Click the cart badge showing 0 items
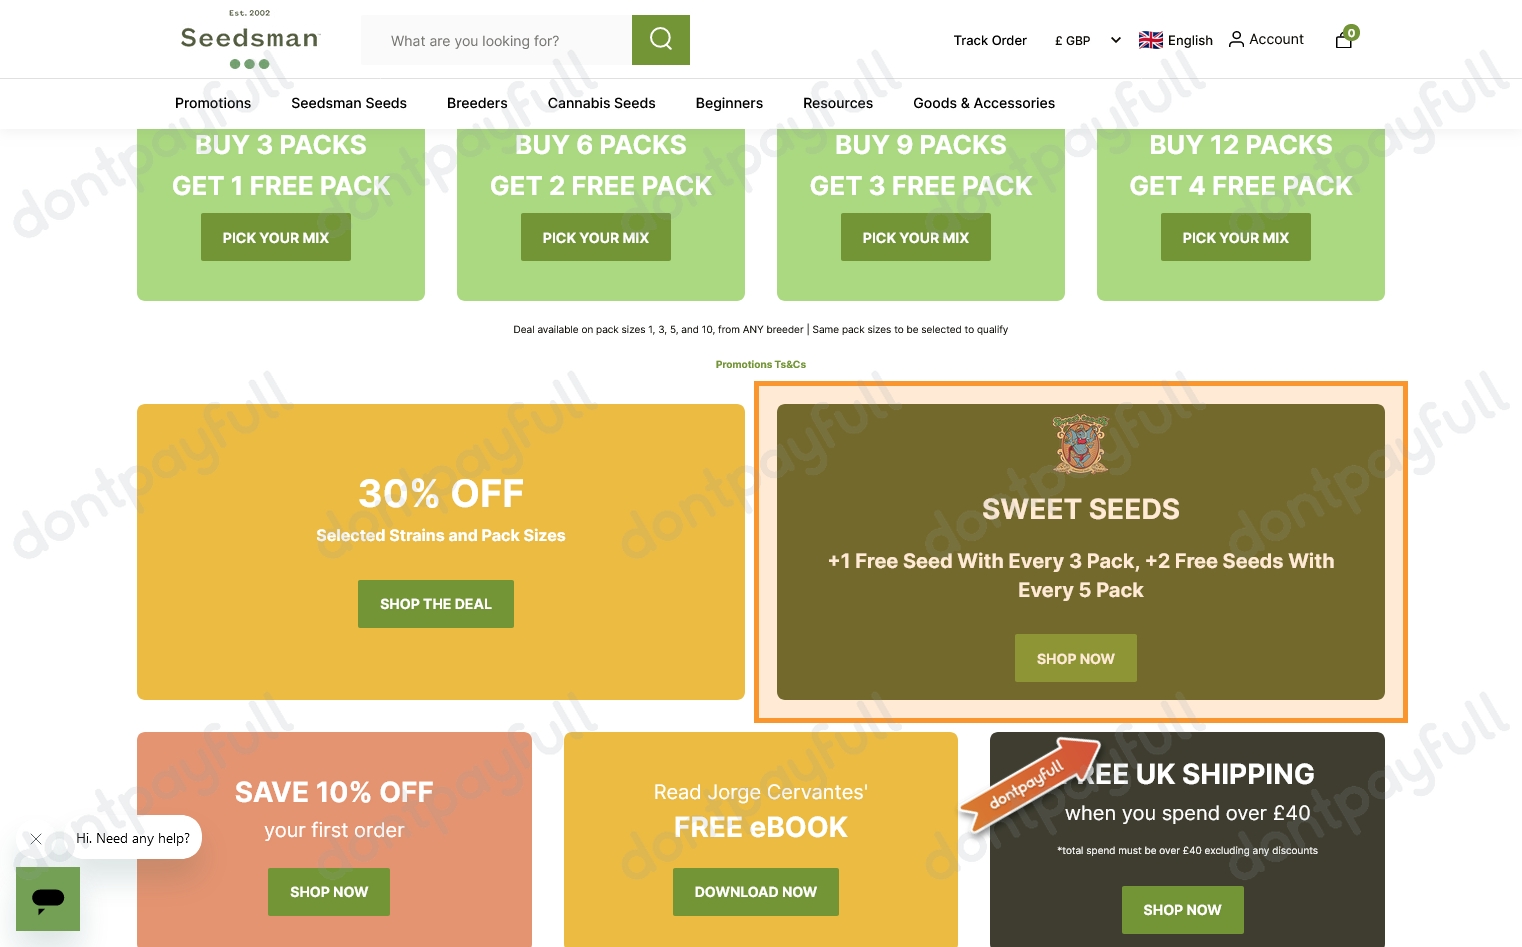Viewport: 1522px width, 947px height. [x=1351, y=32]
